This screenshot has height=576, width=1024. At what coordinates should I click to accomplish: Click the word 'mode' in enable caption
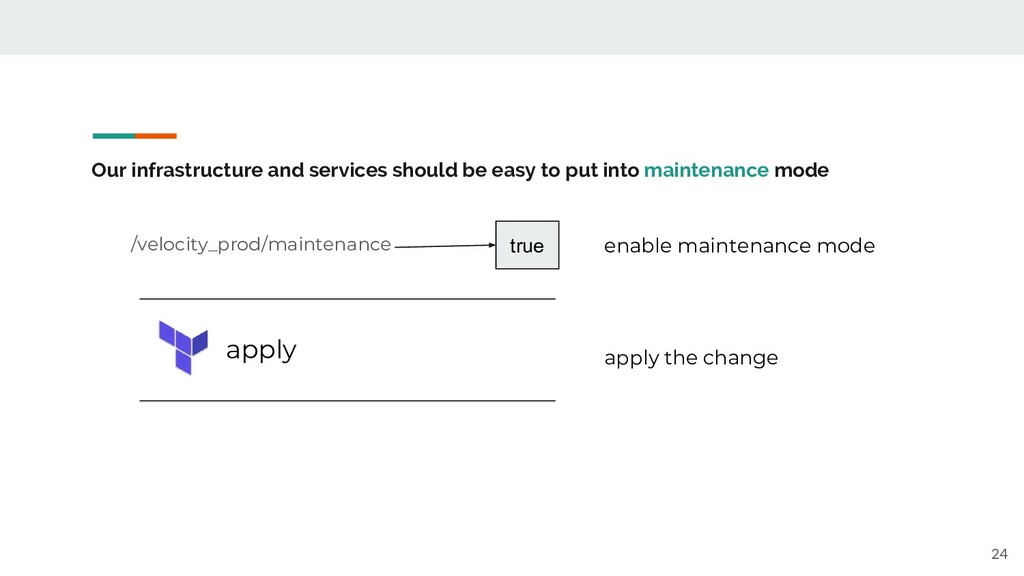pos(846,246)
